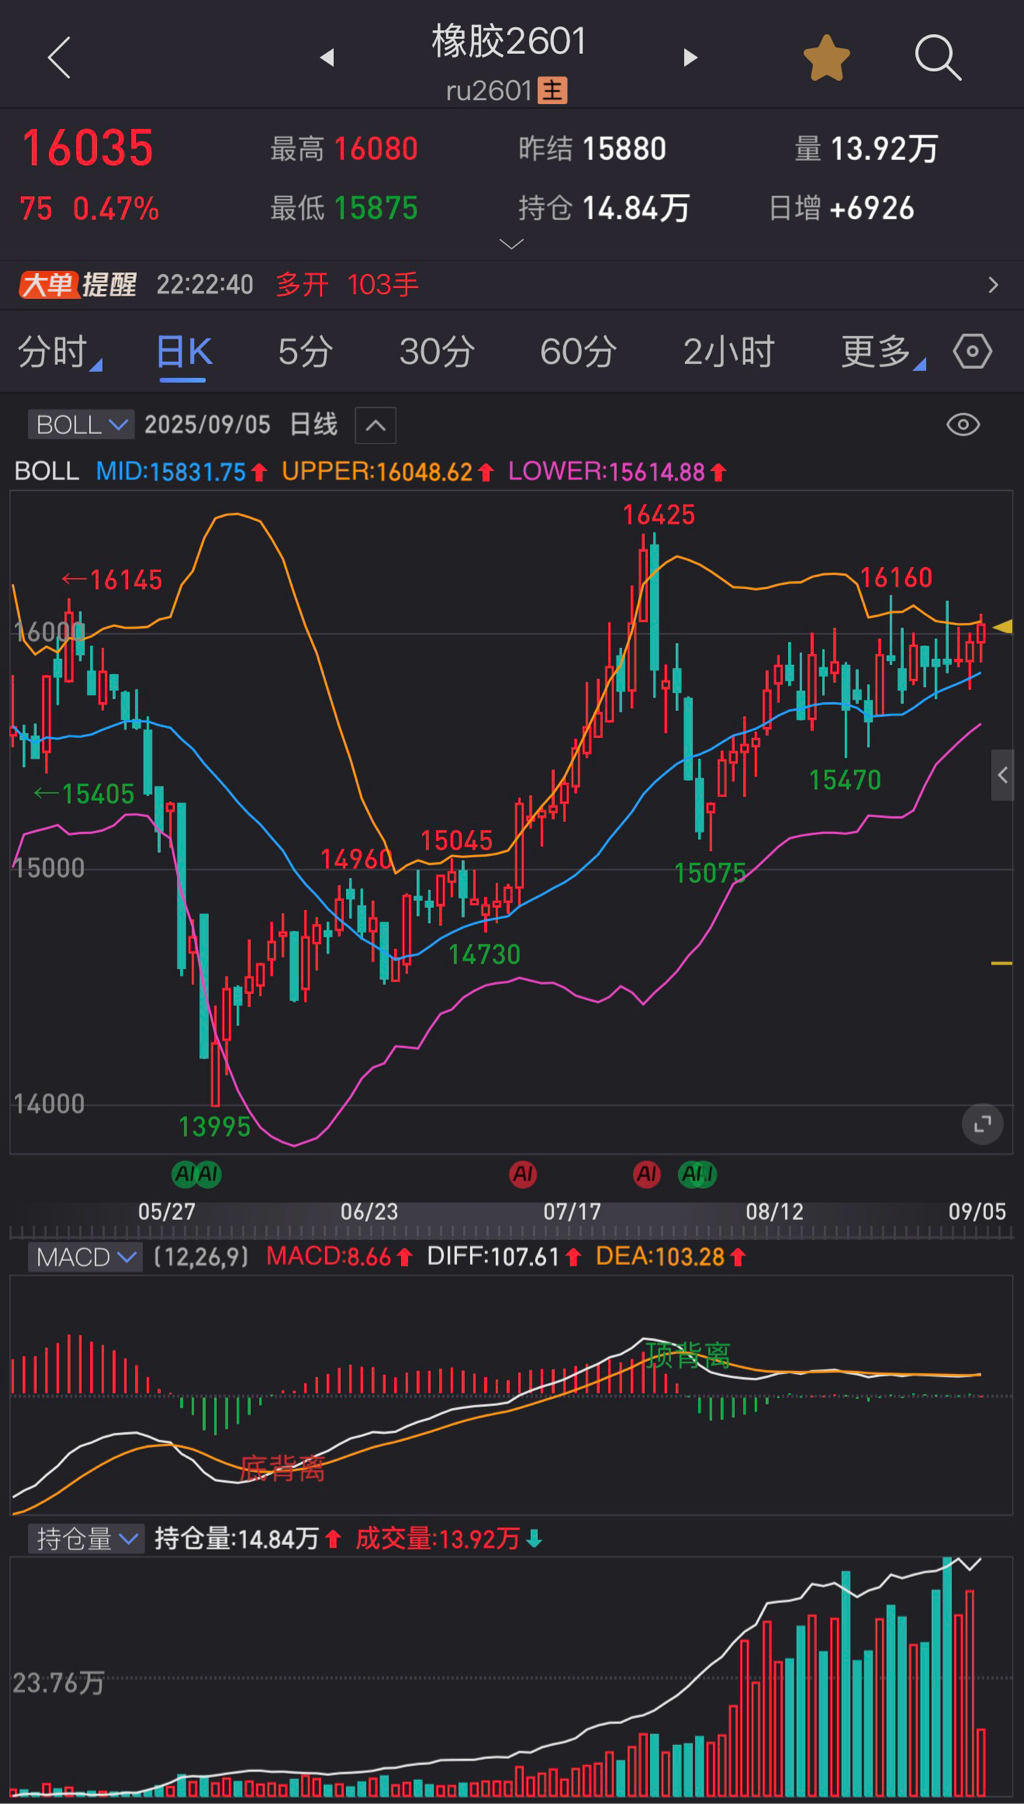Open the BOLL indicator dropdown

coord(81,425)
